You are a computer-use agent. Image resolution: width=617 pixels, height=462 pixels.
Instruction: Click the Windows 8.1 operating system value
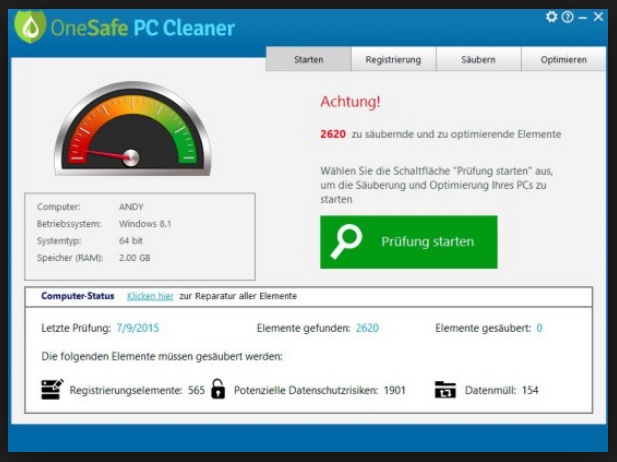[145, 224]
